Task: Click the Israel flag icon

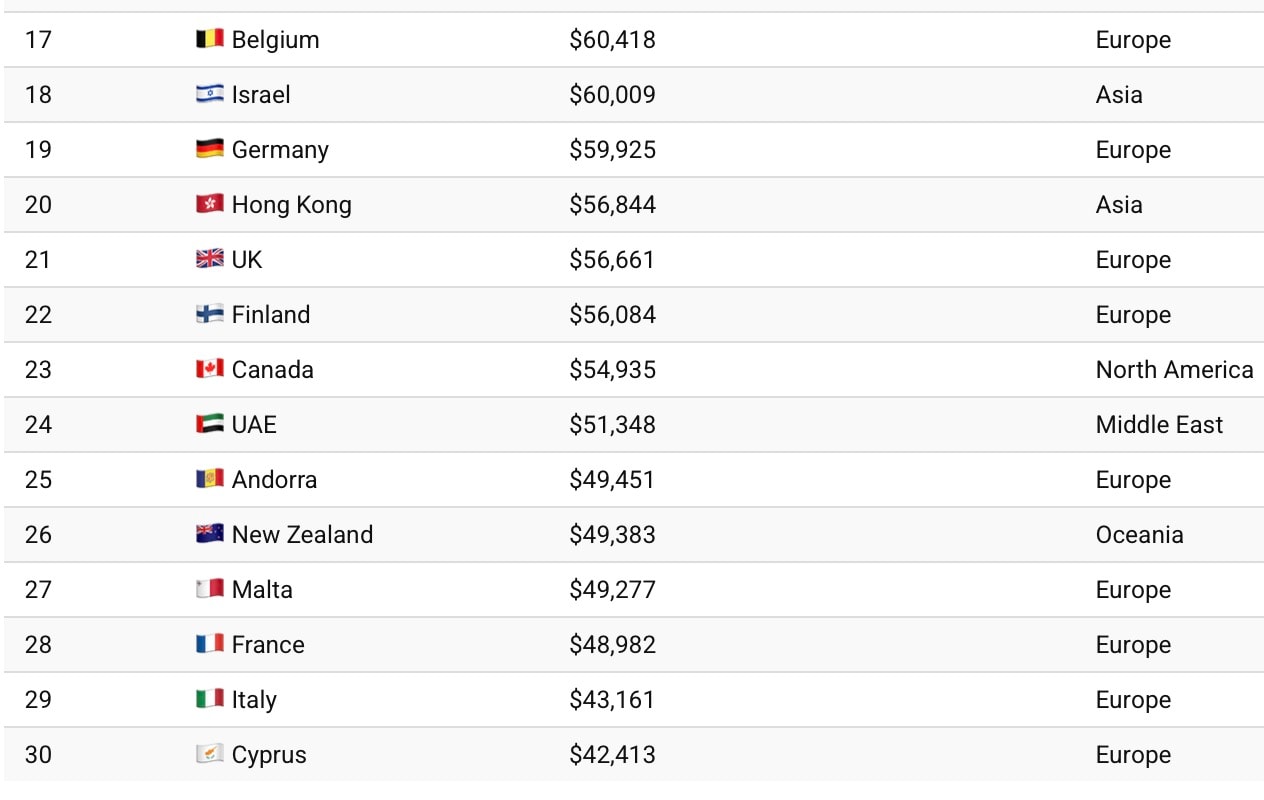Action: (x=210, y=95)
